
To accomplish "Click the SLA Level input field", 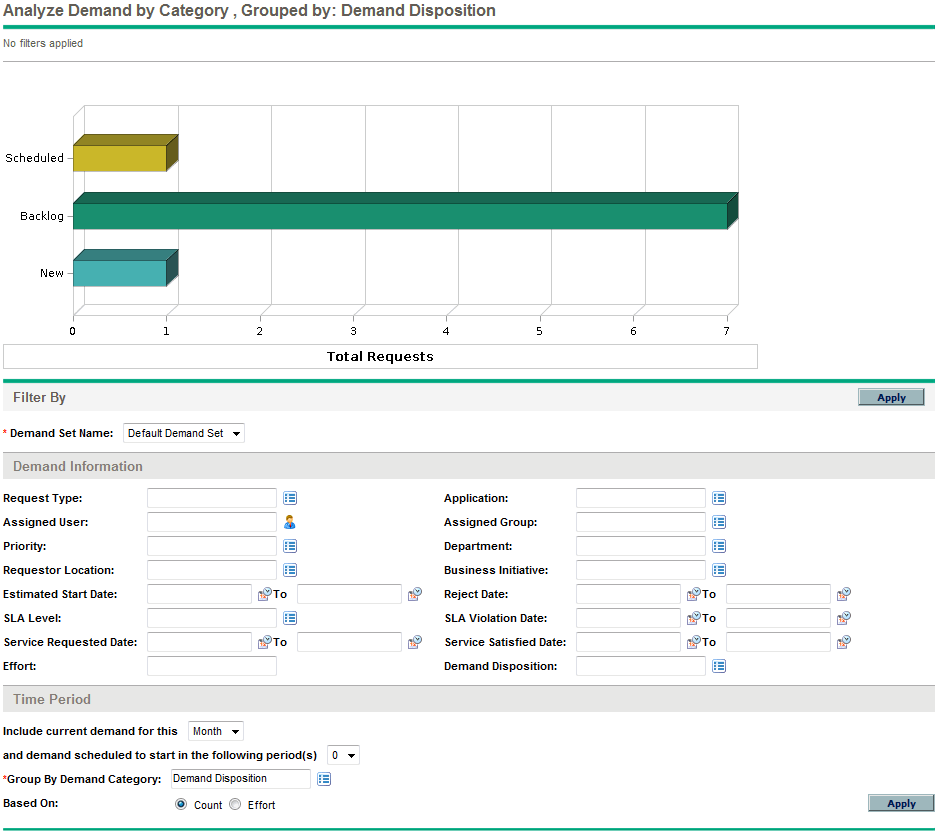I will [x=212, y=618].
